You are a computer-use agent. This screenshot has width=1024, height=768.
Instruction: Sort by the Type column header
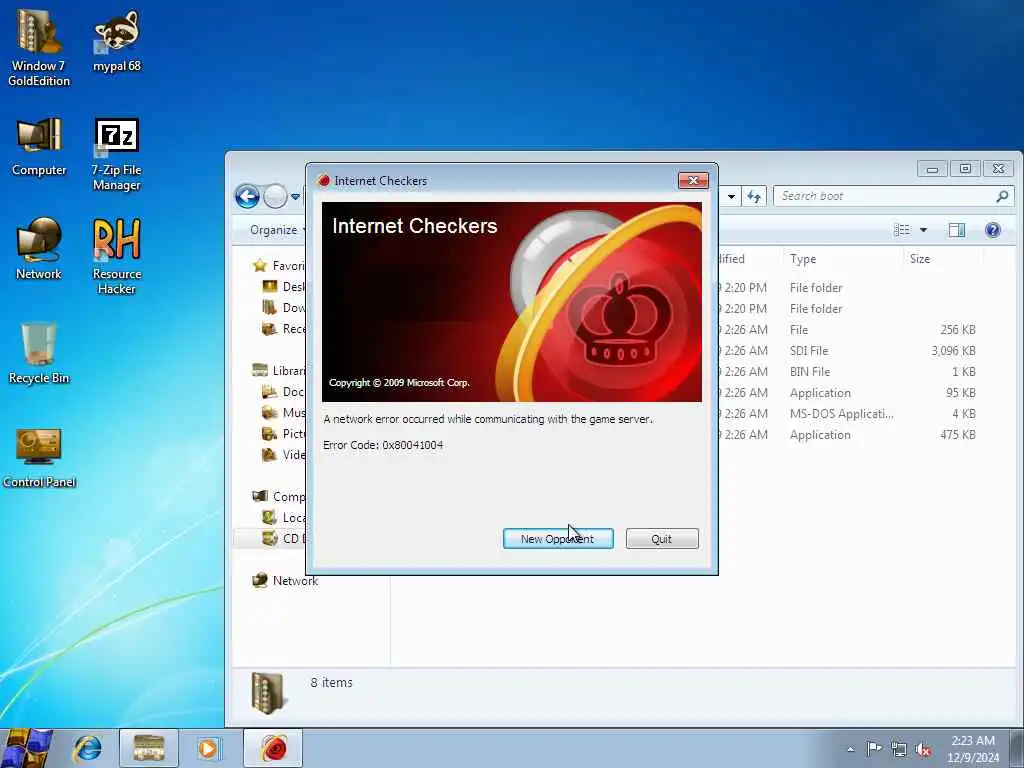[842, 259]
